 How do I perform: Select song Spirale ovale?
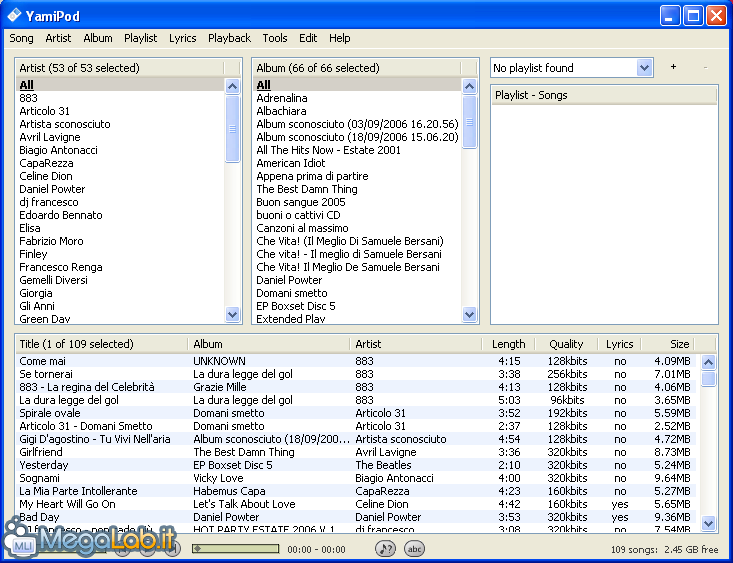pyautogui.click(x=356, y=413)
